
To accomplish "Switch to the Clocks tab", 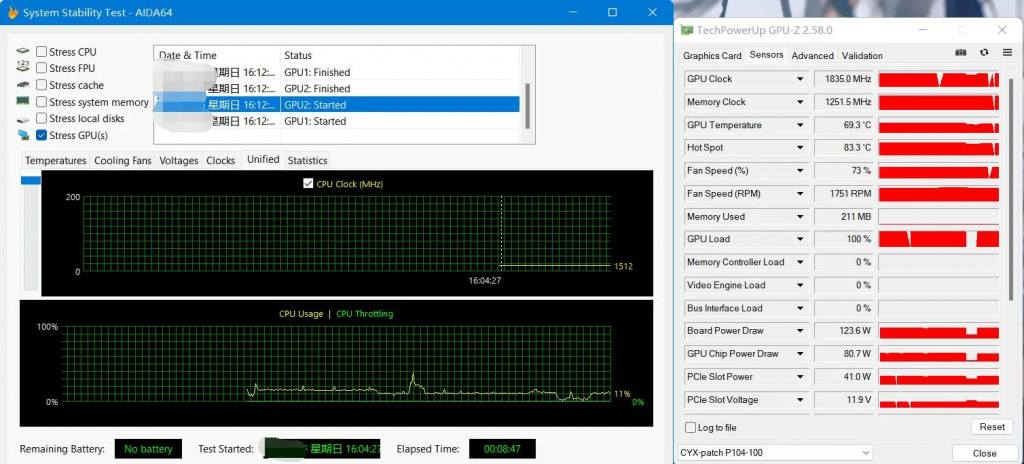I will [x=221, y=160].
